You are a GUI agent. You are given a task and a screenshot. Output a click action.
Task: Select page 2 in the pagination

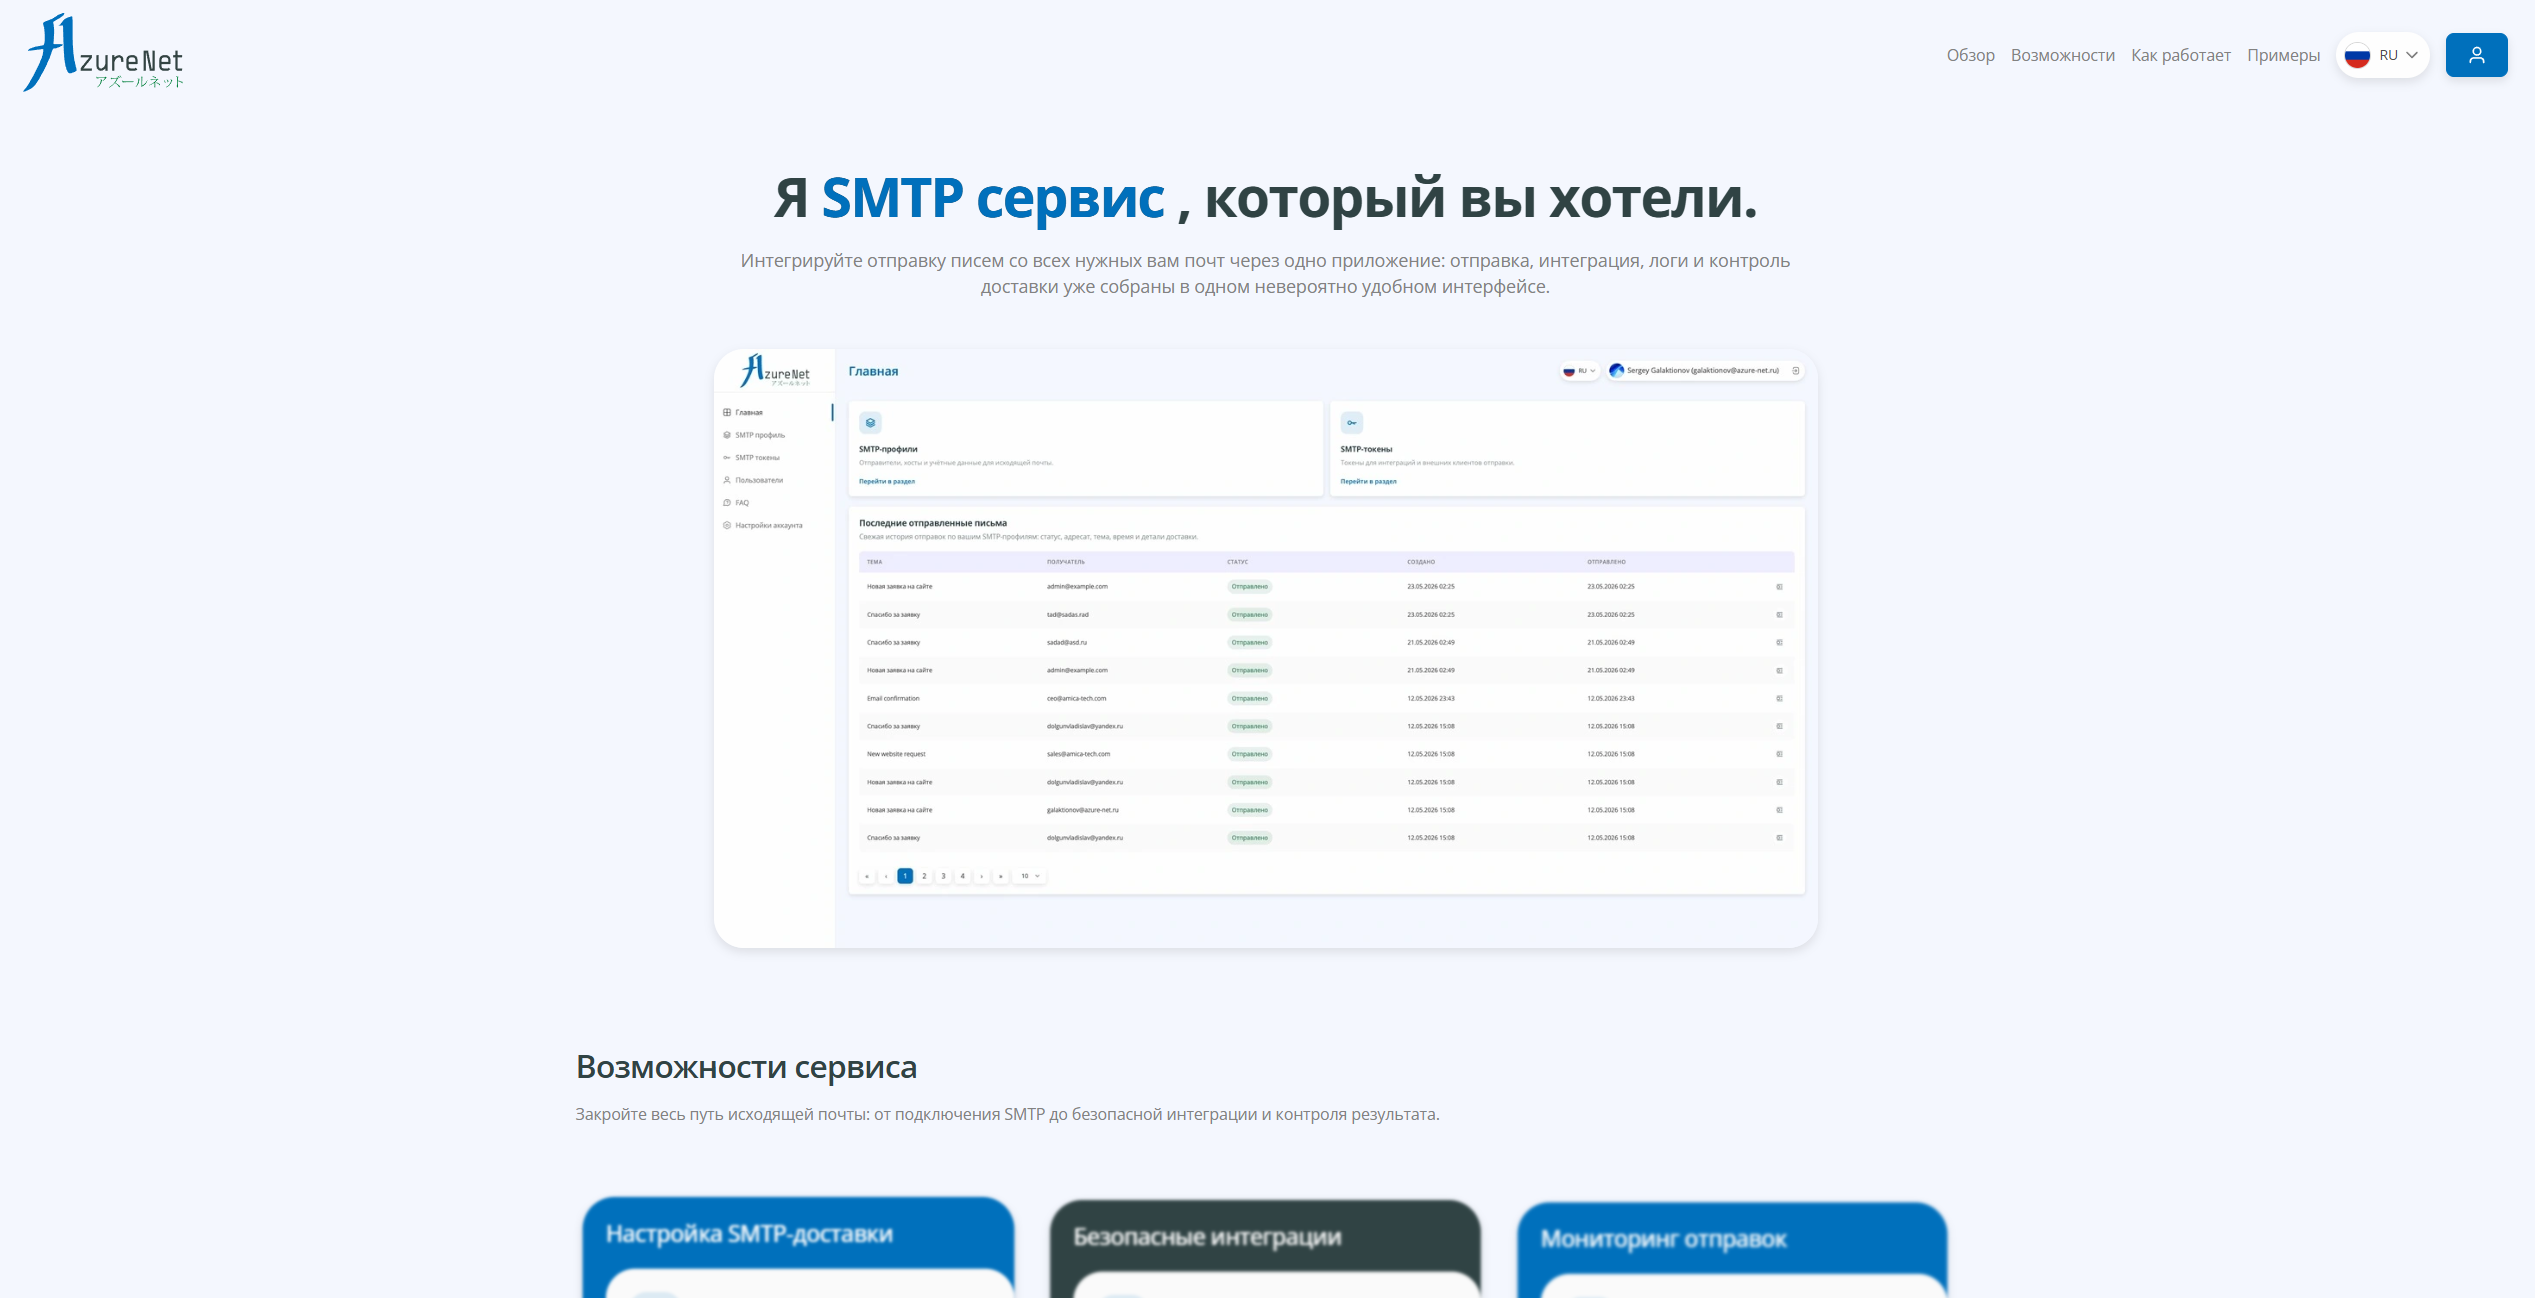pyautogui.click(x=924, y=876)
